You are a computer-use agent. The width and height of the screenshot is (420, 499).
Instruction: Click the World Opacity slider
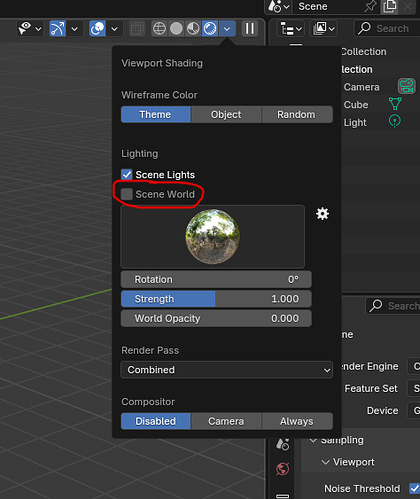click(216, 318)
